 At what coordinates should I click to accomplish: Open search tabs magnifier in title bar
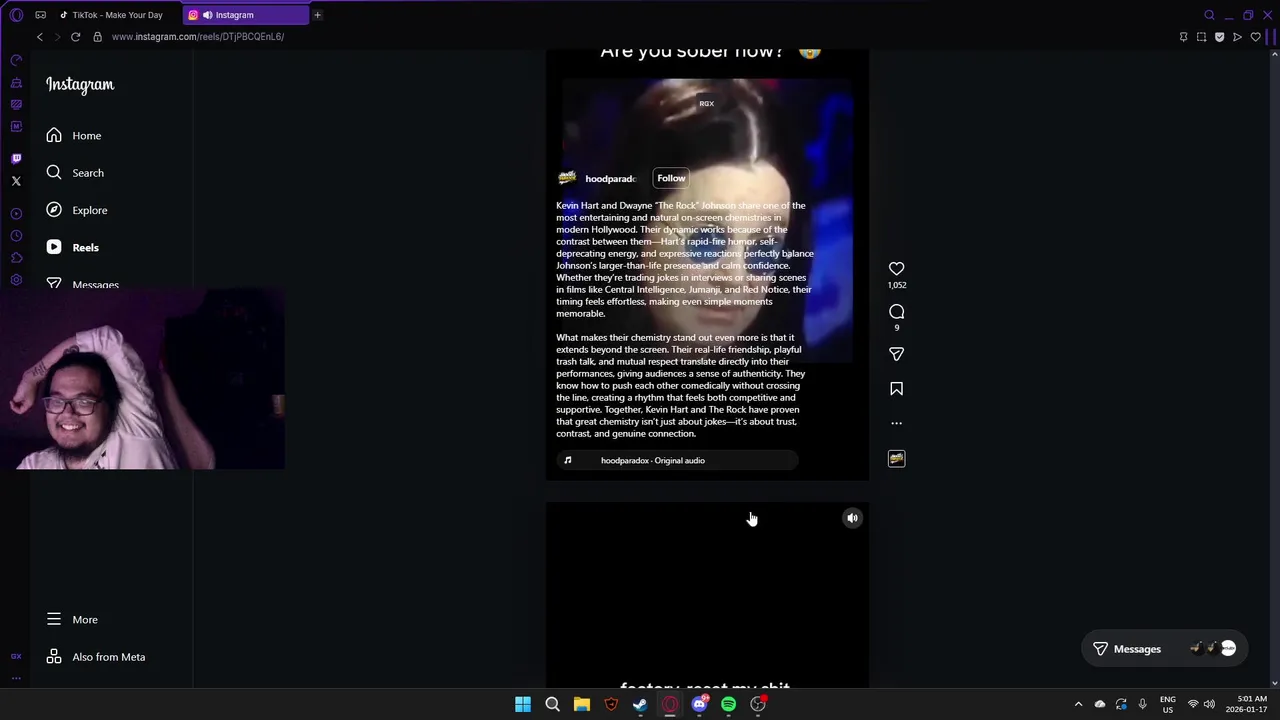[x=1209, y=15]
